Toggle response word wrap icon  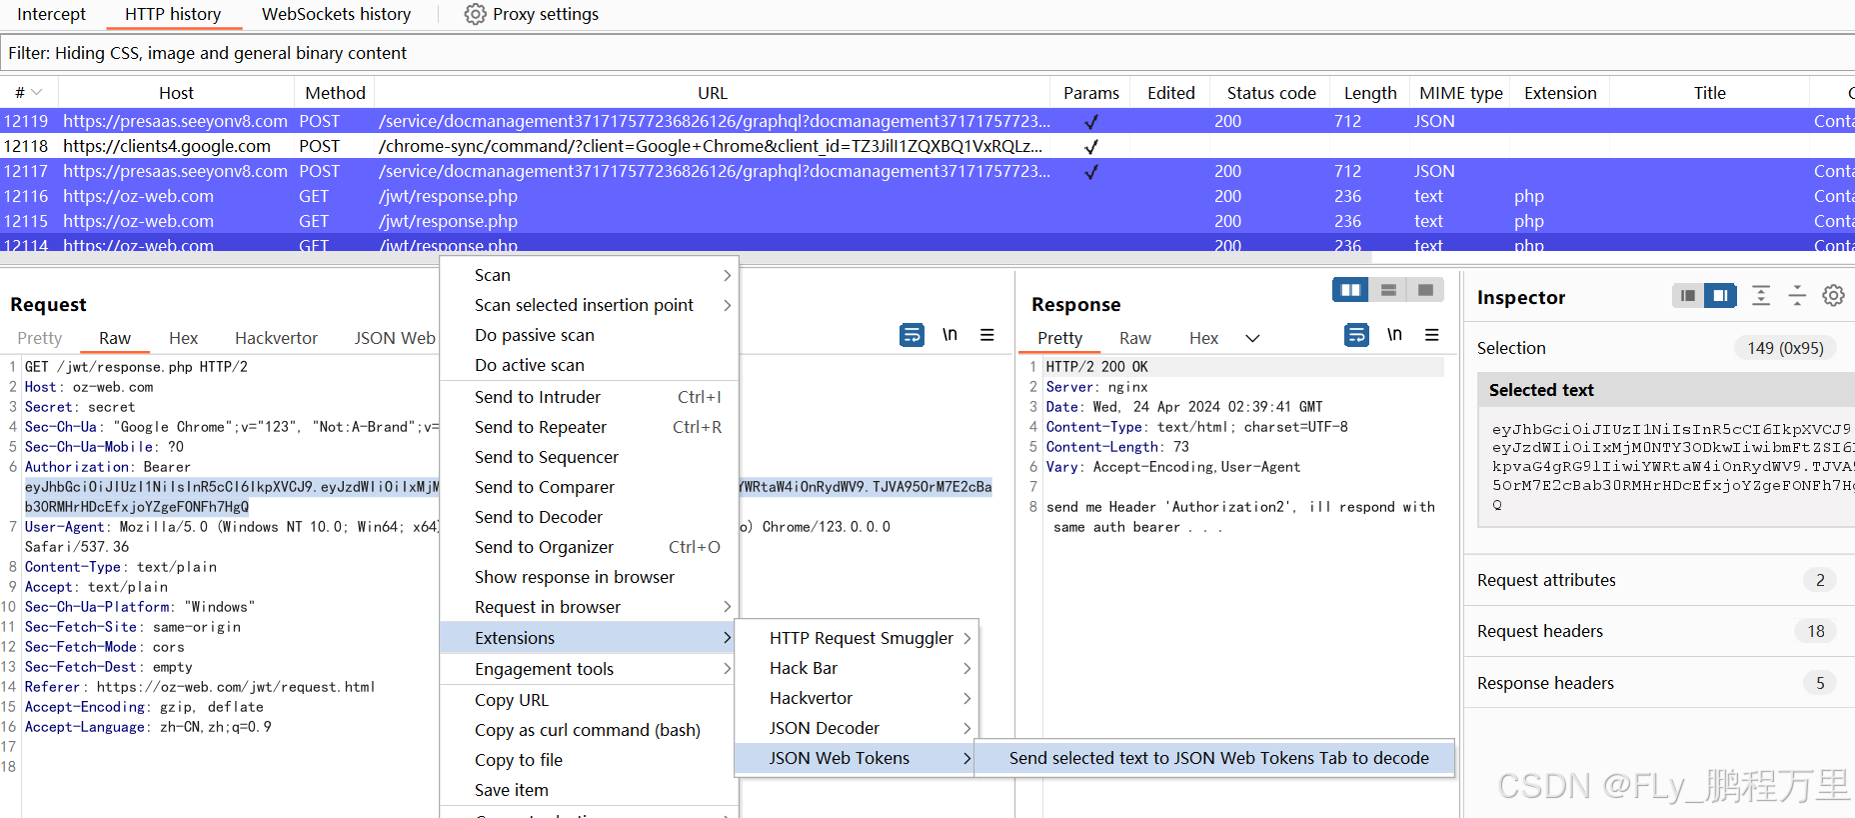point(1356,335)
